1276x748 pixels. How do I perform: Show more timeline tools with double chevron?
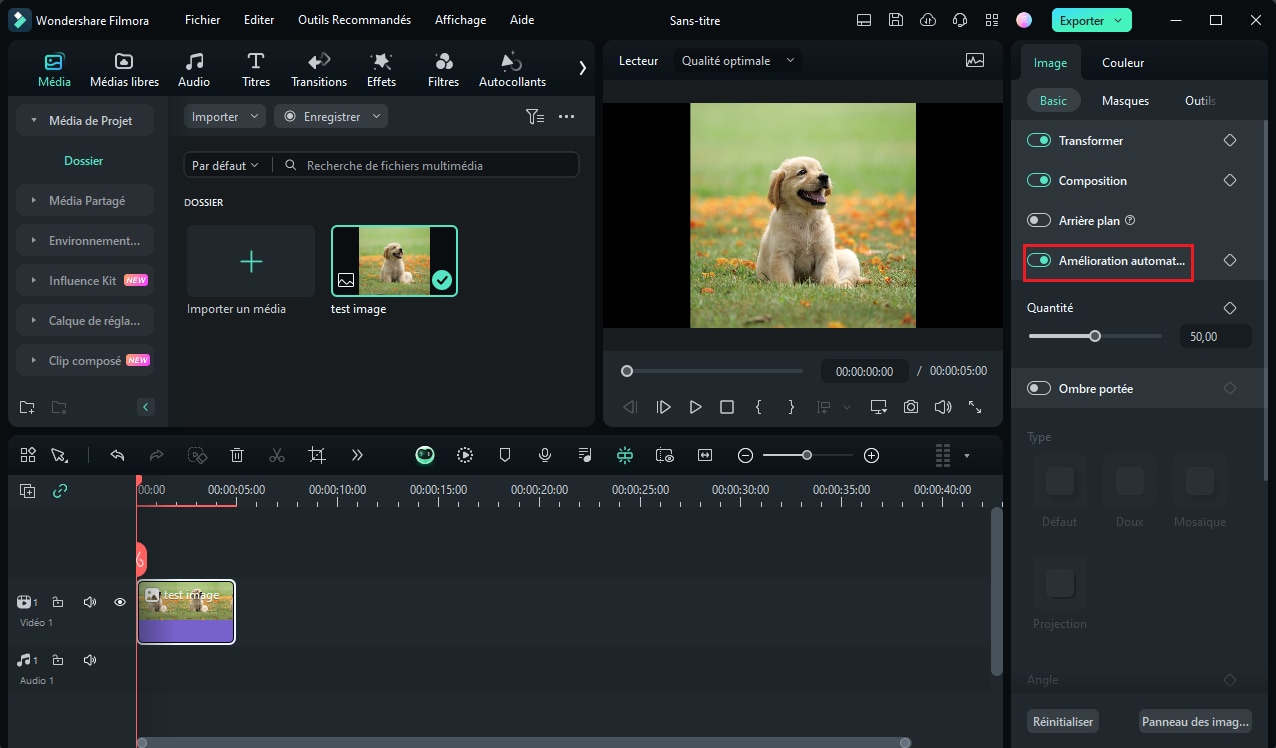pyautogui.click(x=357, y=455)
